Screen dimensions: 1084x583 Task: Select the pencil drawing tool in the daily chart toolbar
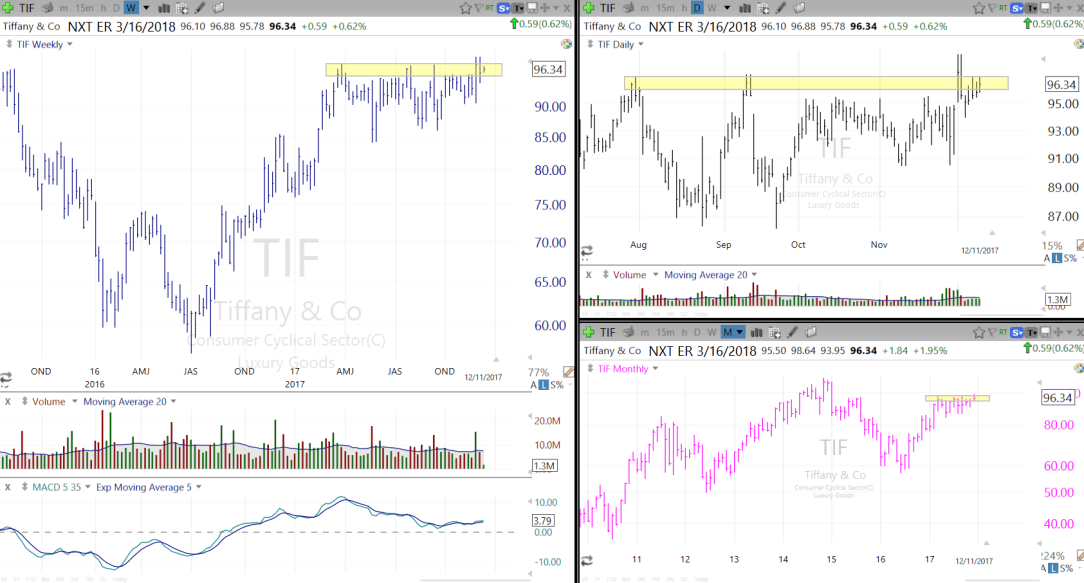click(x=779, y=8)
